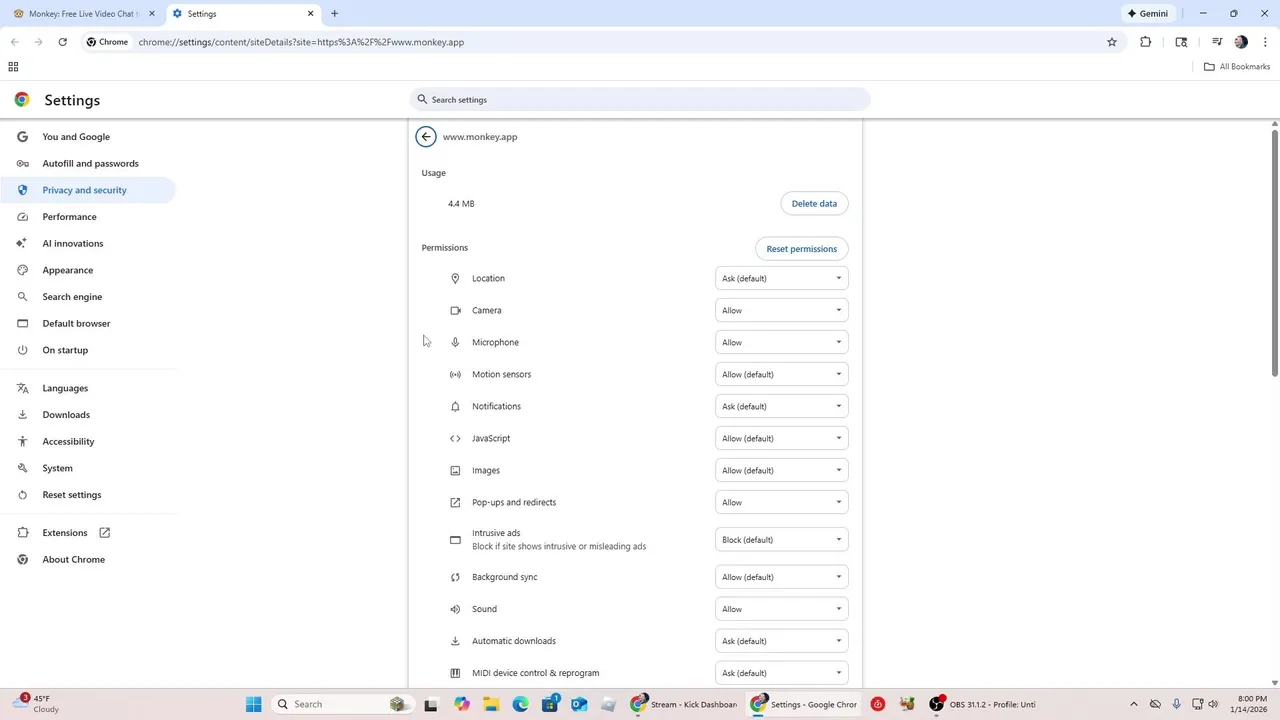1280x720 pixels.
Task: Click the magnifier icon in Search settings
Action: tap(422, 100)
